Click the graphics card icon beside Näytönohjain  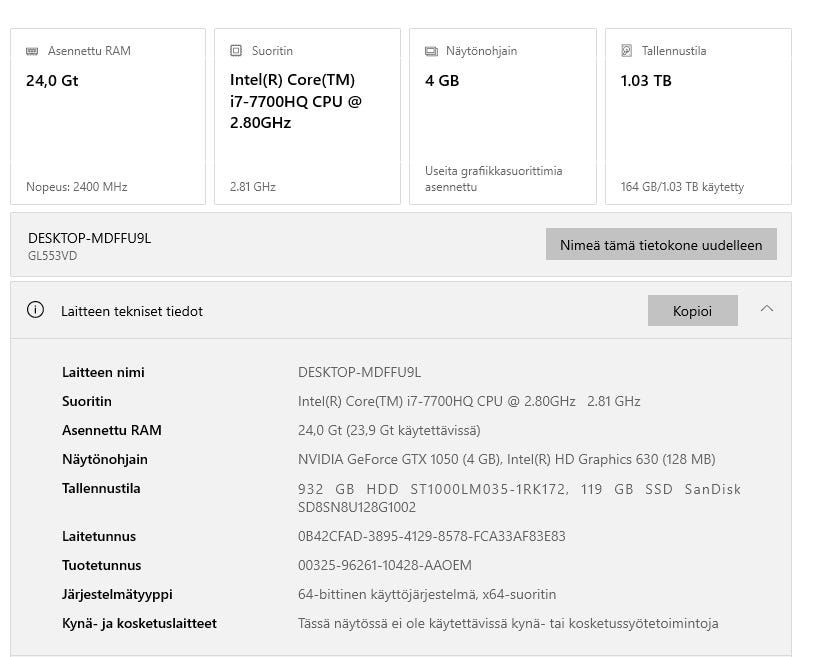coord(431,51)
